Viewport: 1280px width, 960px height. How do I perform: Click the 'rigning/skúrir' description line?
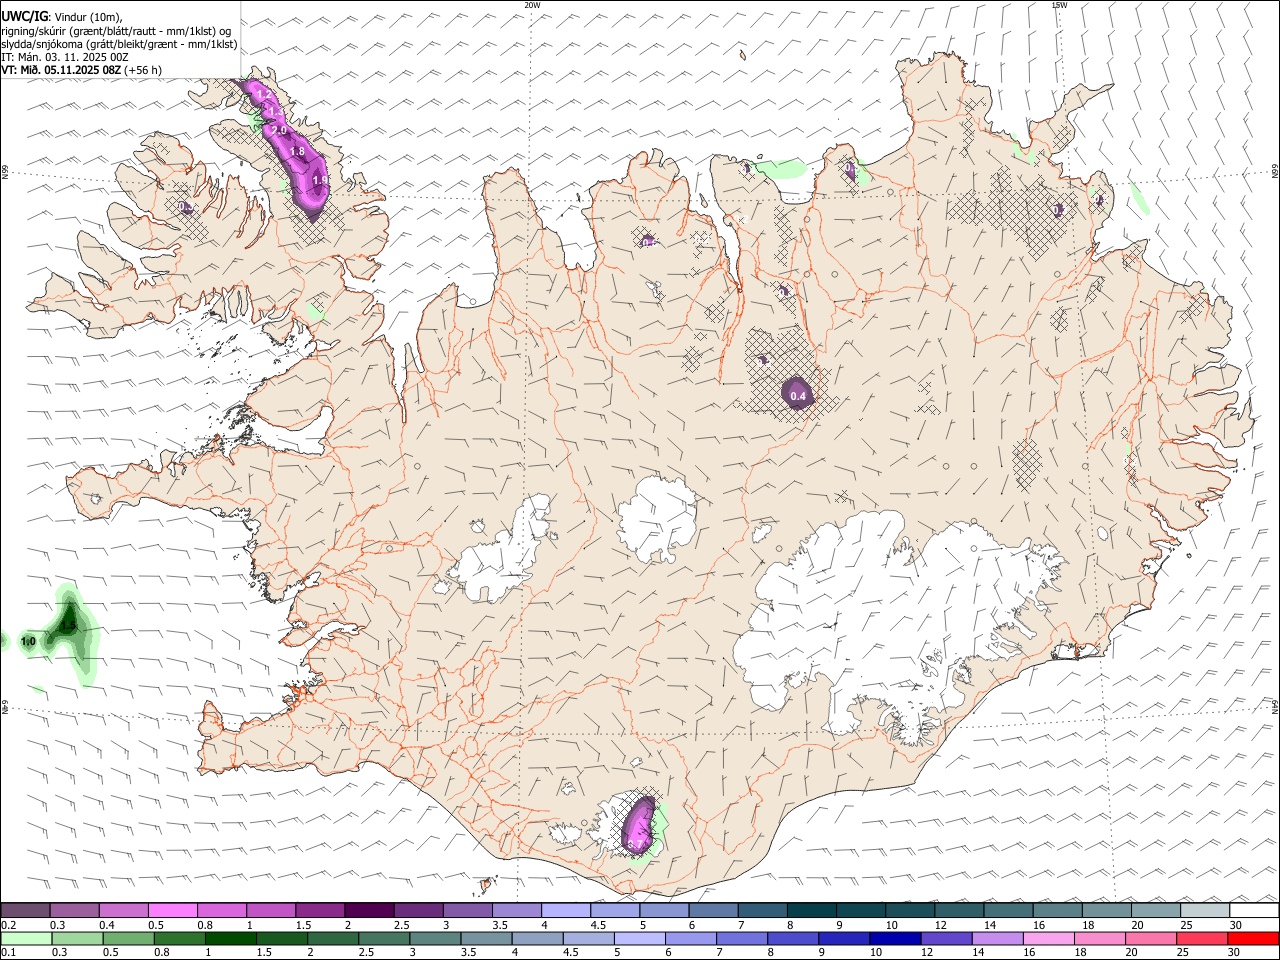pos(116,31)
